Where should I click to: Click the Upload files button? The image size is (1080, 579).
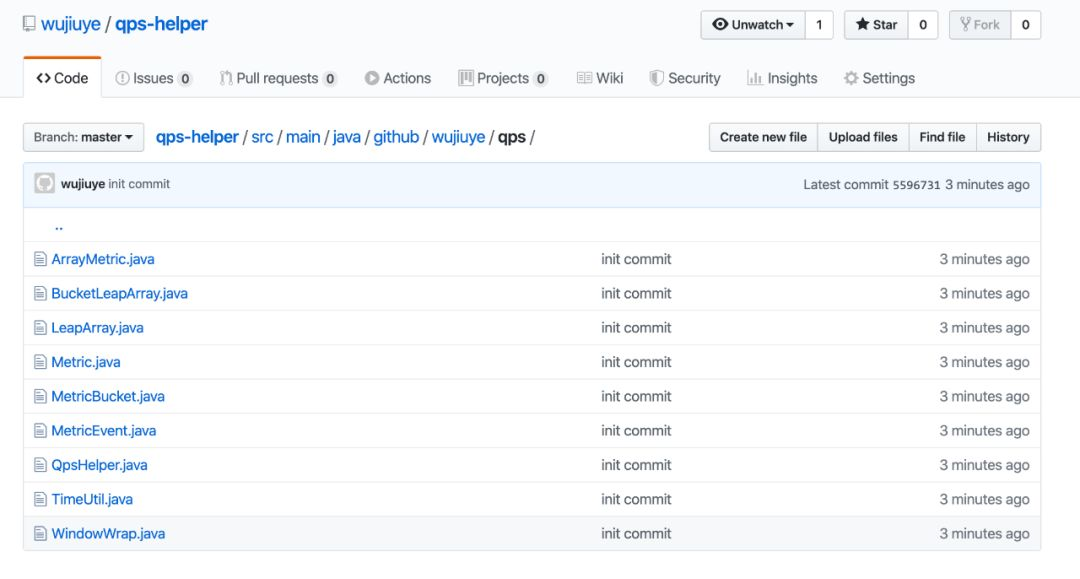point(863,137)
